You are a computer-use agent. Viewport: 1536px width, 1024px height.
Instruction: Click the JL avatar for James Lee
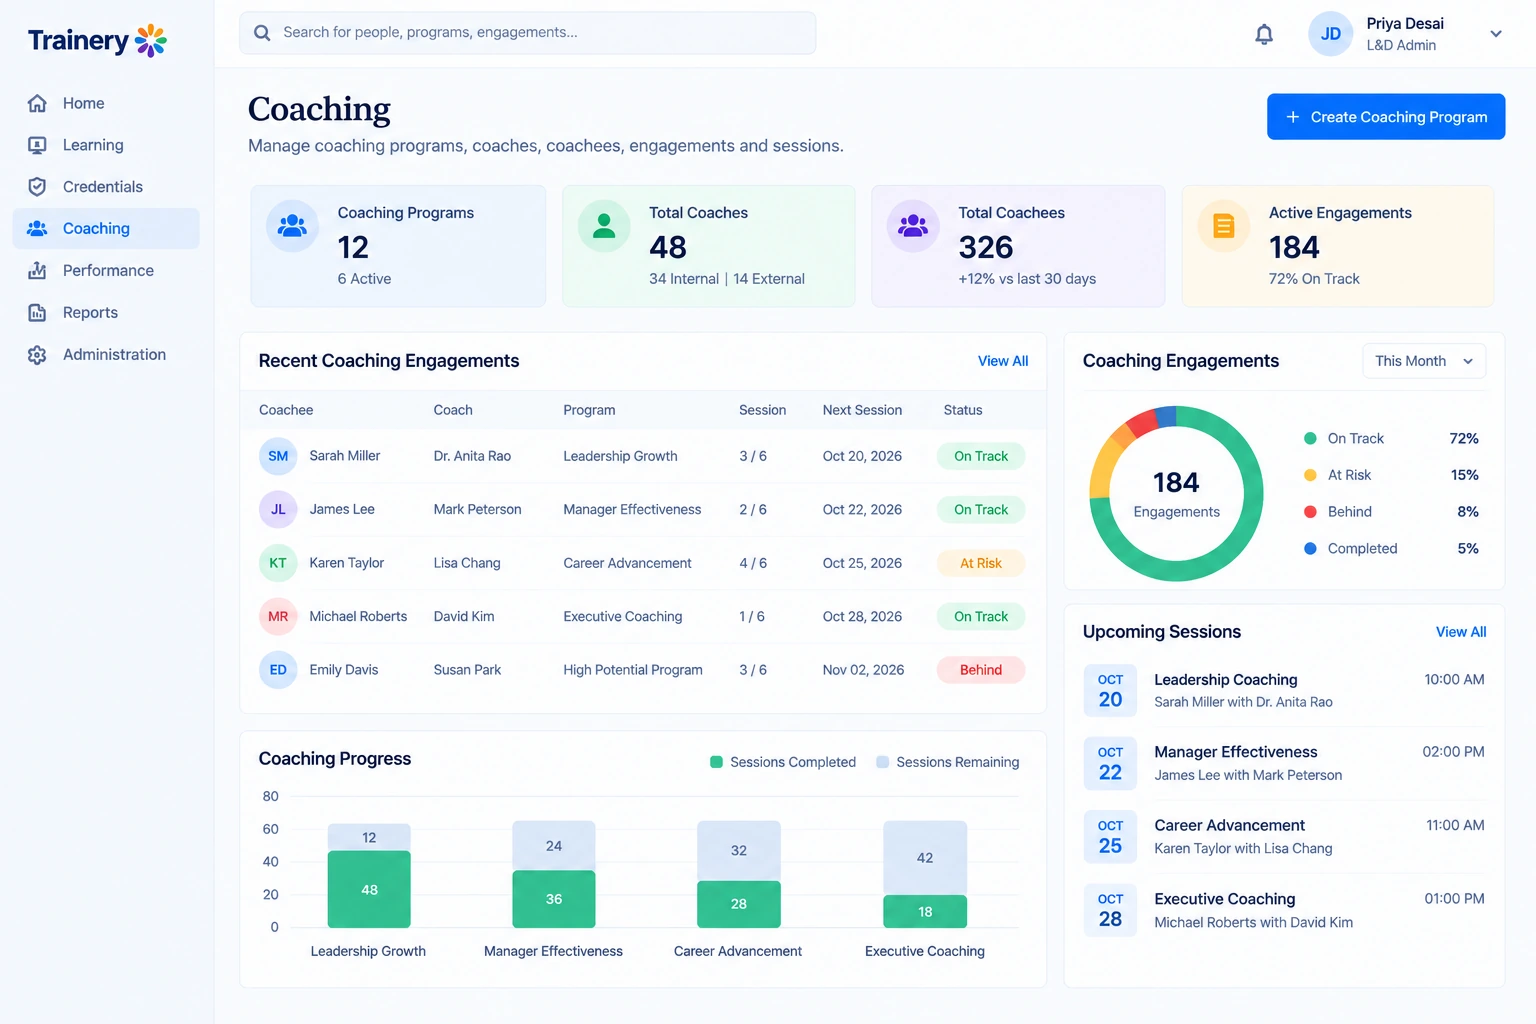278,510
